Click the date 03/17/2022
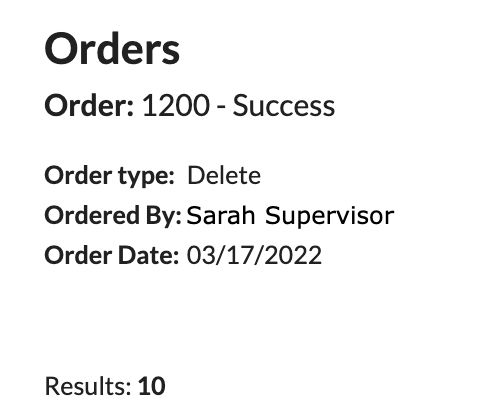Screen dimensions: 496x420 tap(254, 255)
